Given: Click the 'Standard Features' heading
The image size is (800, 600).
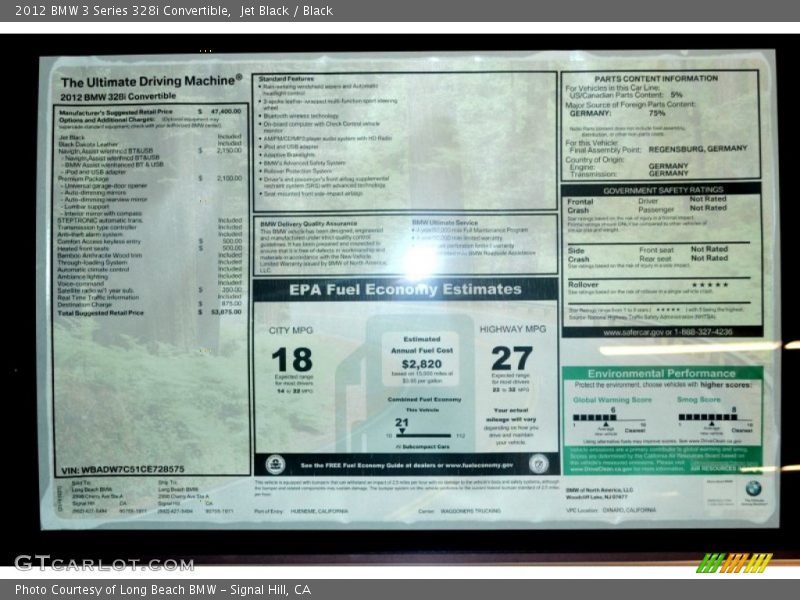Looking at the screenshot, I should tap(286, 79).
